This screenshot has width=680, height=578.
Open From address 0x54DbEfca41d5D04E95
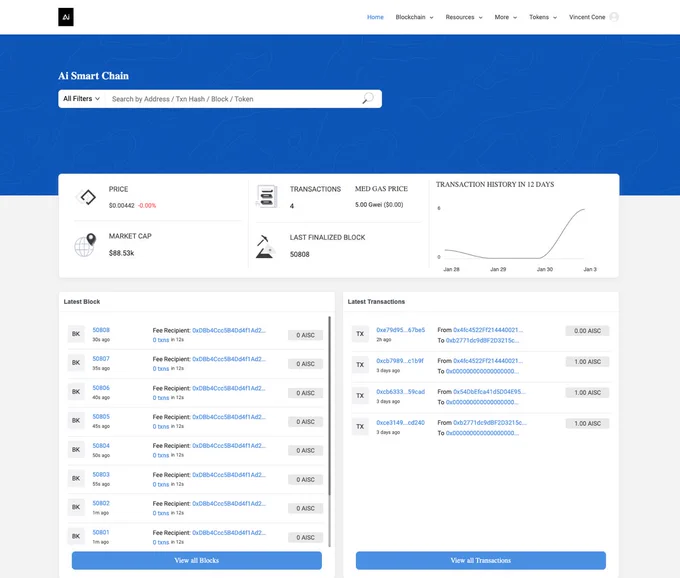(x=489, y=392)
